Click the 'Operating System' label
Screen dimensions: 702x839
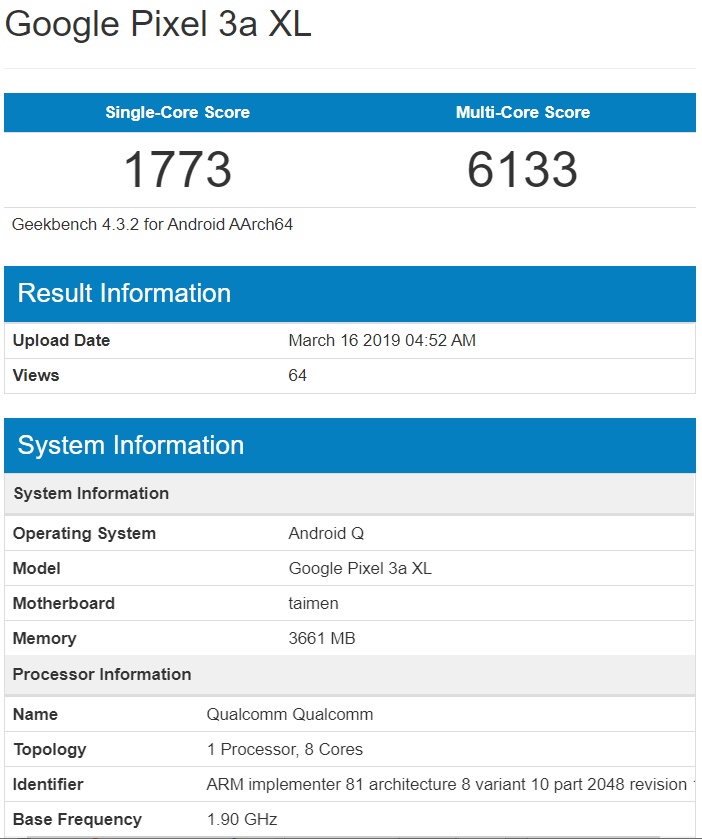coord(84,533)
